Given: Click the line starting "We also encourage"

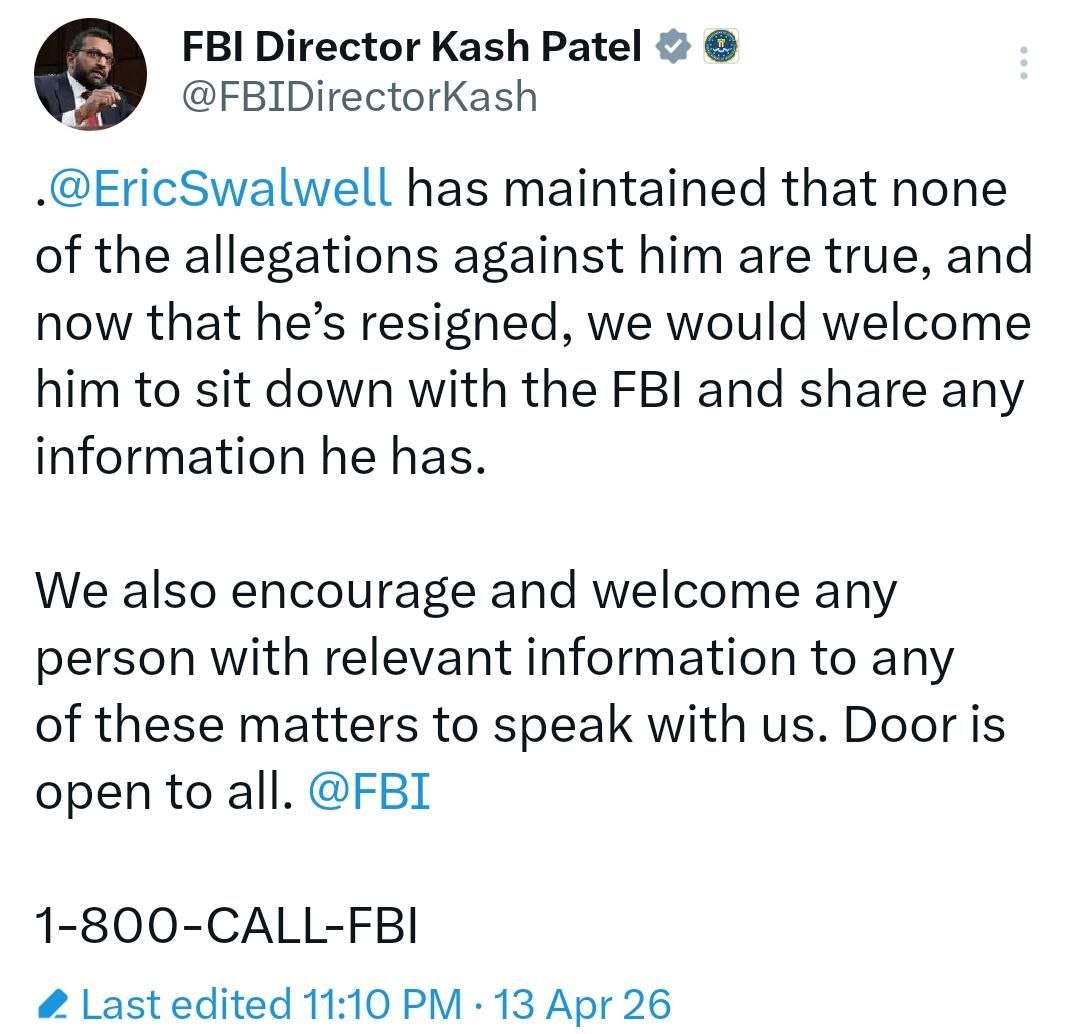Looking at the screenshot, I should pyautogui.click(x=466, y=592).
